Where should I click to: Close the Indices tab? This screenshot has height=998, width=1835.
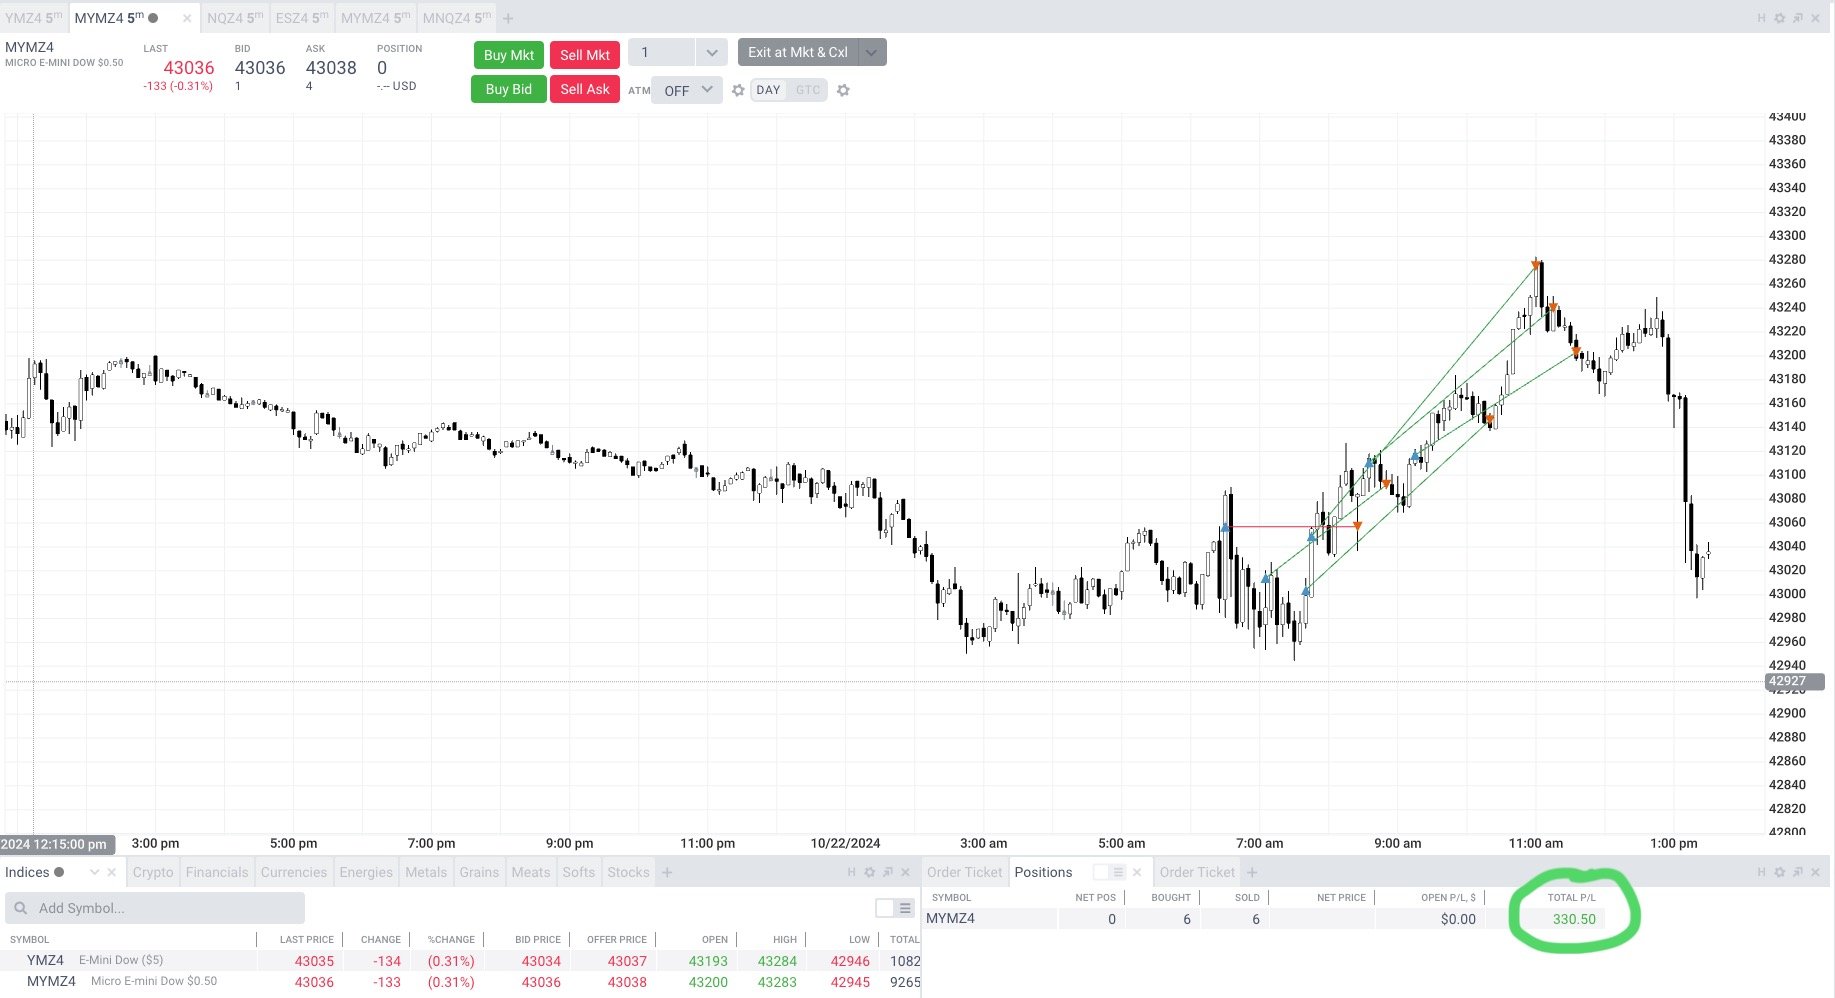tap(111, 872)
